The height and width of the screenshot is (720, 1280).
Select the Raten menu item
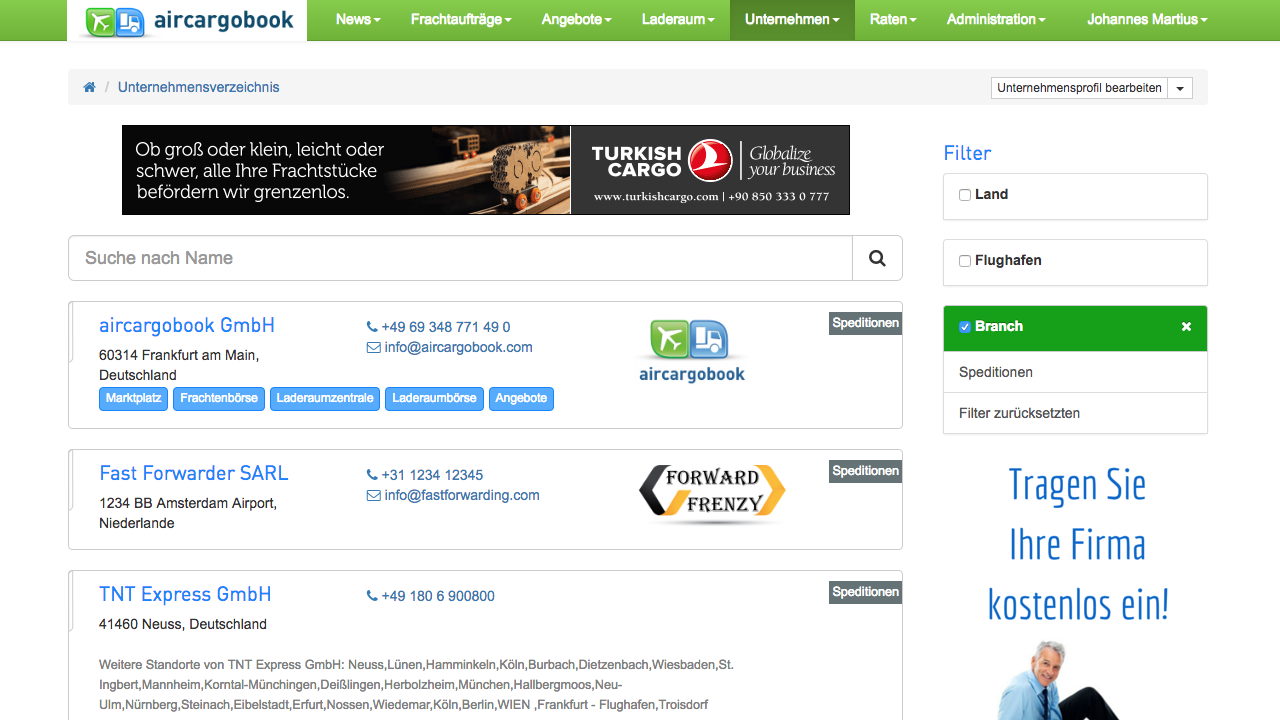point(893,20)
